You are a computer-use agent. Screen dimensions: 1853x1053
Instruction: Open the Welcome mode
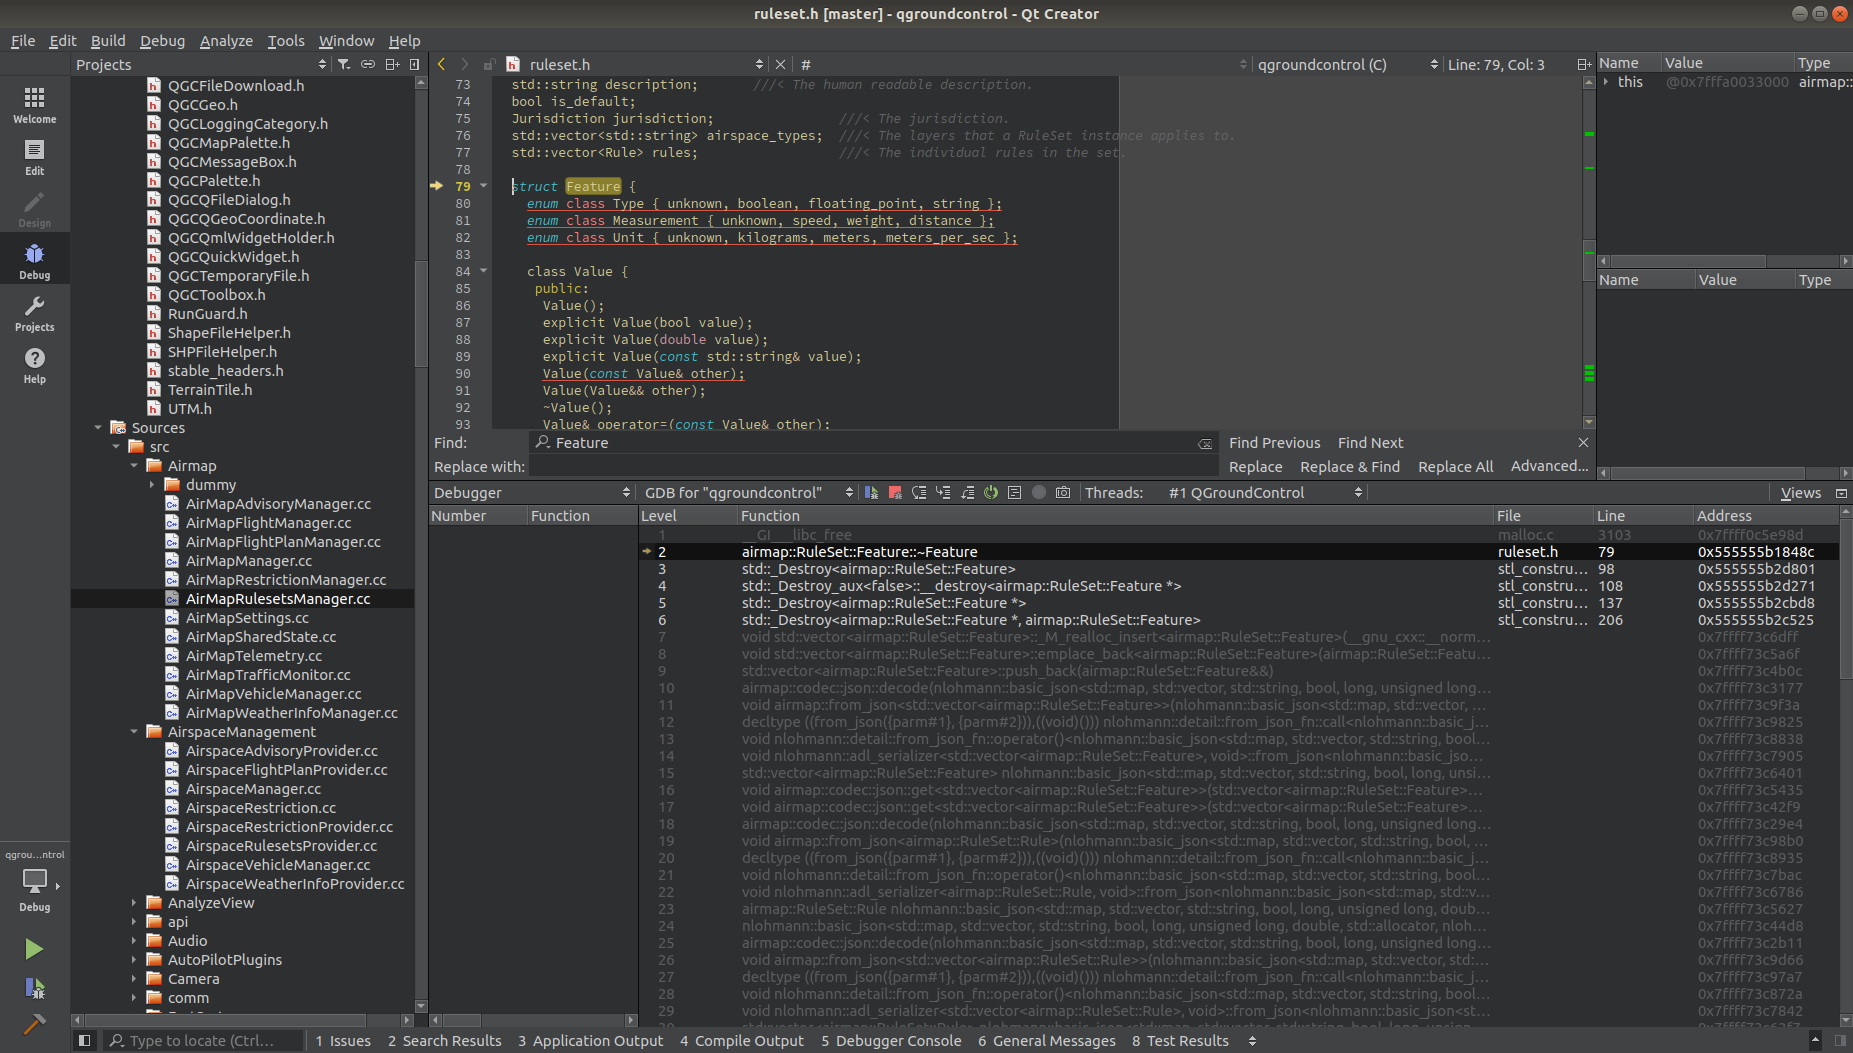pos(34,105)
